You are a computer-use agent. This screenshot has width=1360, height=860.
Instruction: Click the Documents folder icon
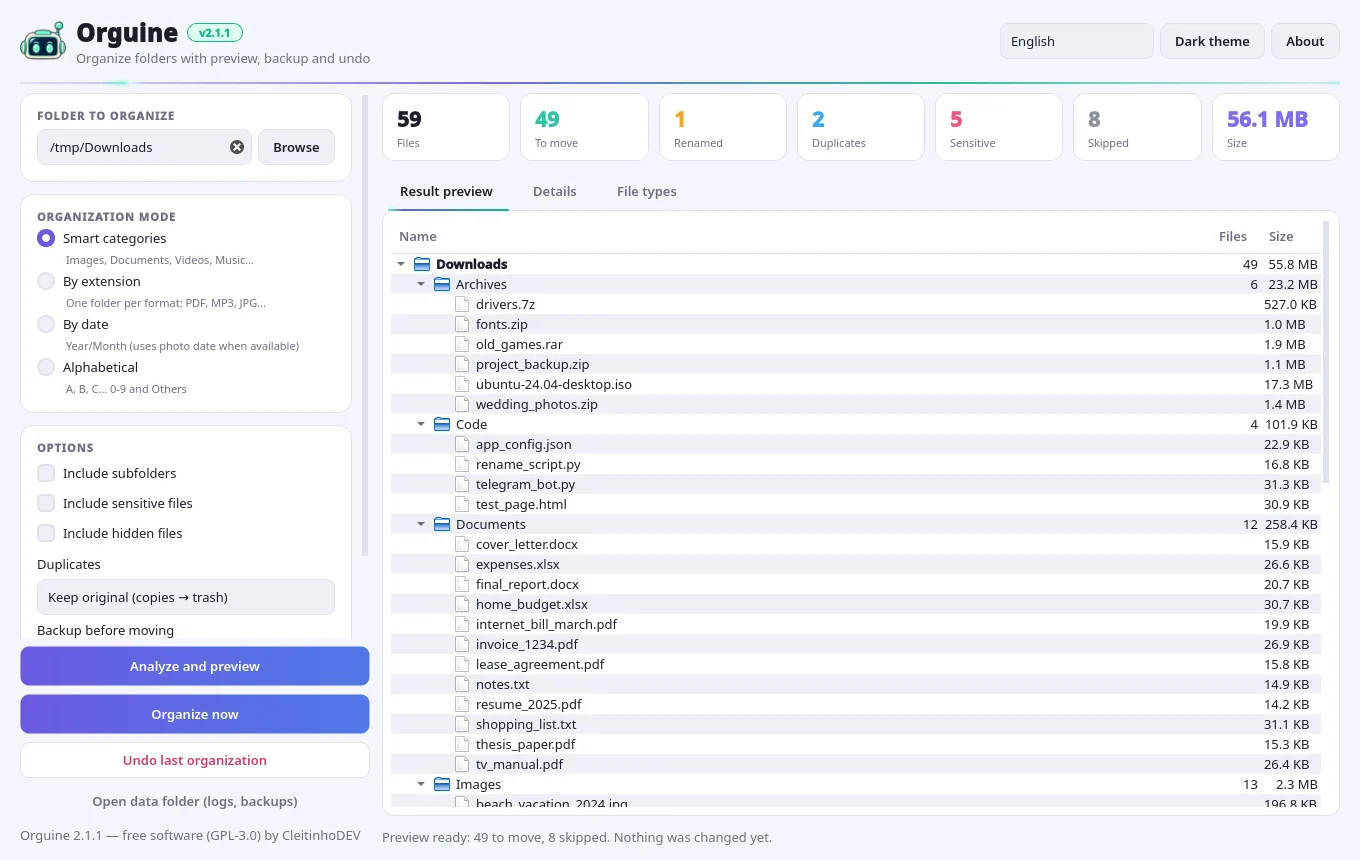coord(442,524)
